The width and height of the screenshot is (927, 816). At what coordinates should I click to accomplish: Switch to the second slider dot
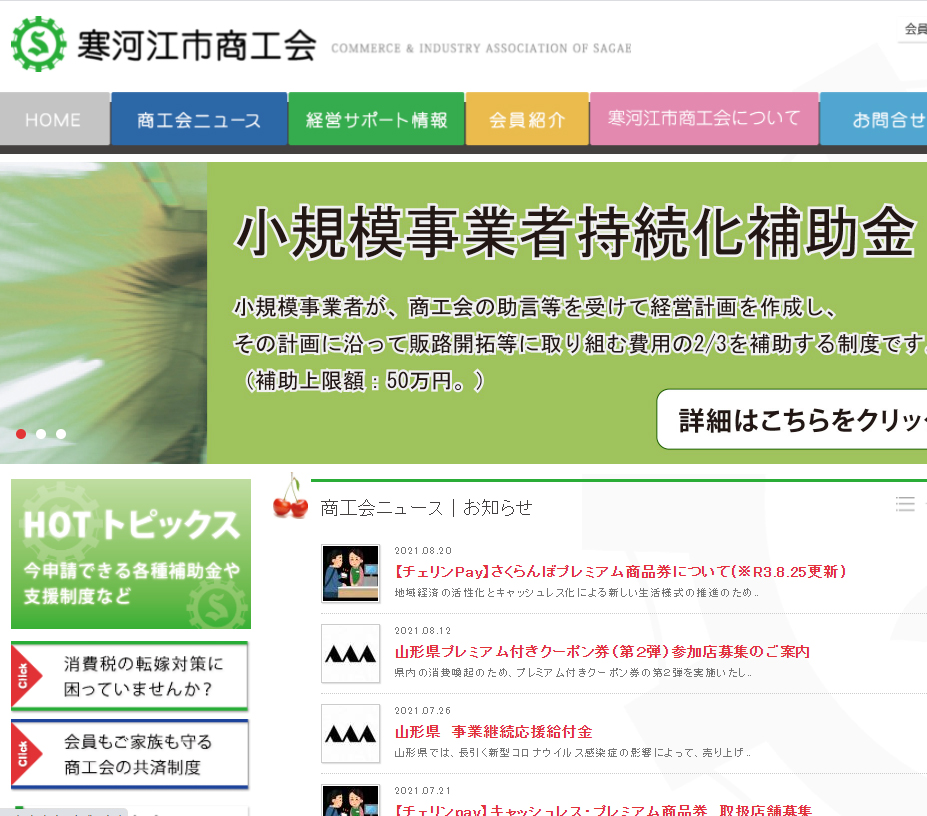[41, 434]
